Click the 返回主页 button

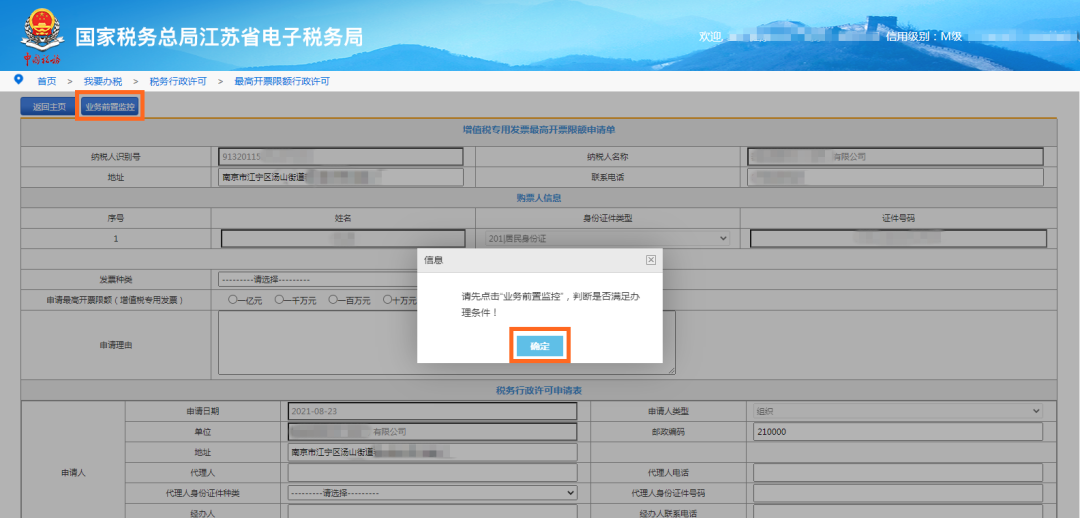(x=49, y=107)
